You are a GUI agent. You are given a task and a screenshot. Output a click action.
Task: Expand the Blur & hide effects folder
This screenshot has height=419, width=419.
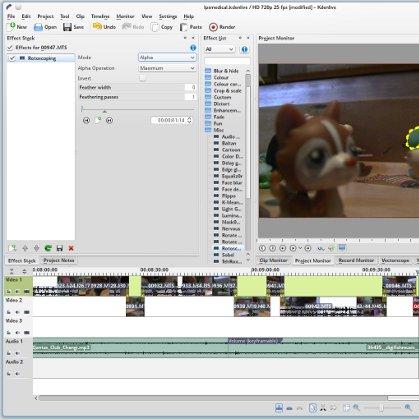[226, 71]
